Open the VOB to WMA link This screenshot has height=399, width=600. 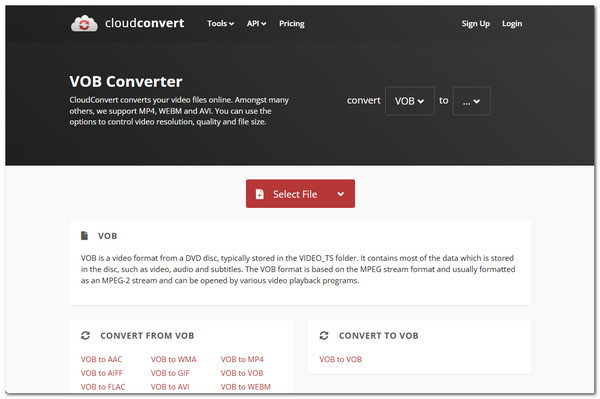(173, 359)
